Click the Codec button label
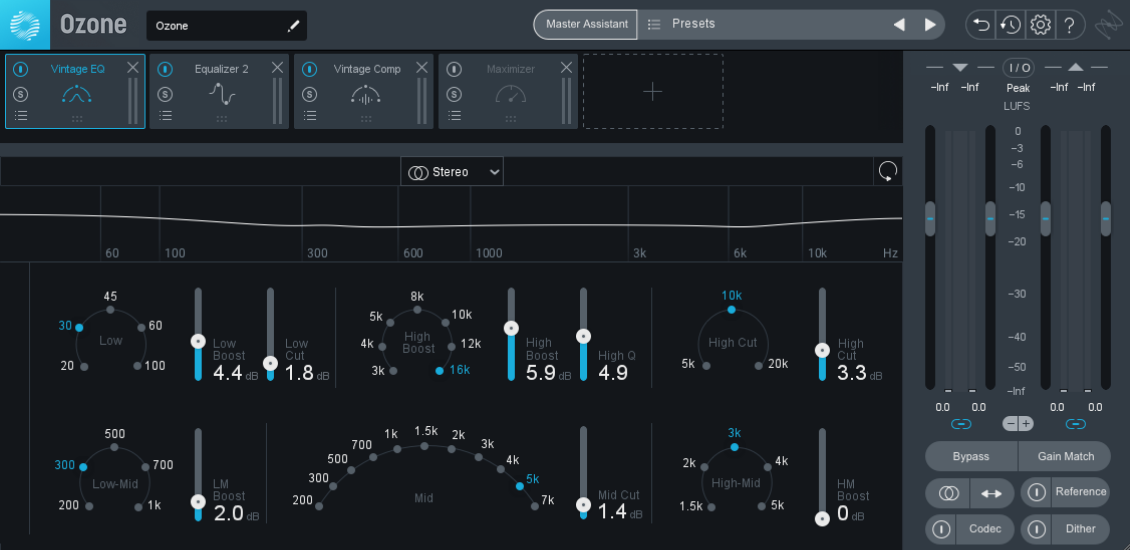1130x550 pixels. tap(985, 528)
